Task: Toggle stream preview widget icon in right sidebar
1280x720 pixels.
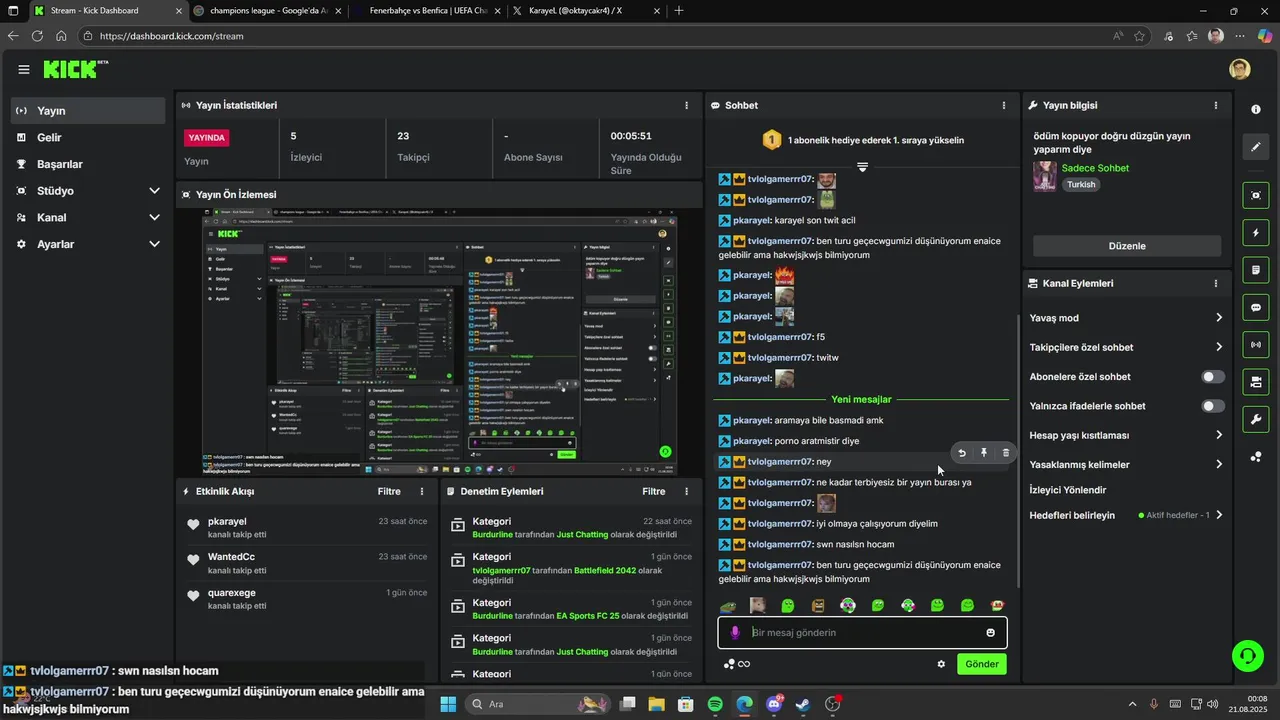Action: tap(1256, 195)
